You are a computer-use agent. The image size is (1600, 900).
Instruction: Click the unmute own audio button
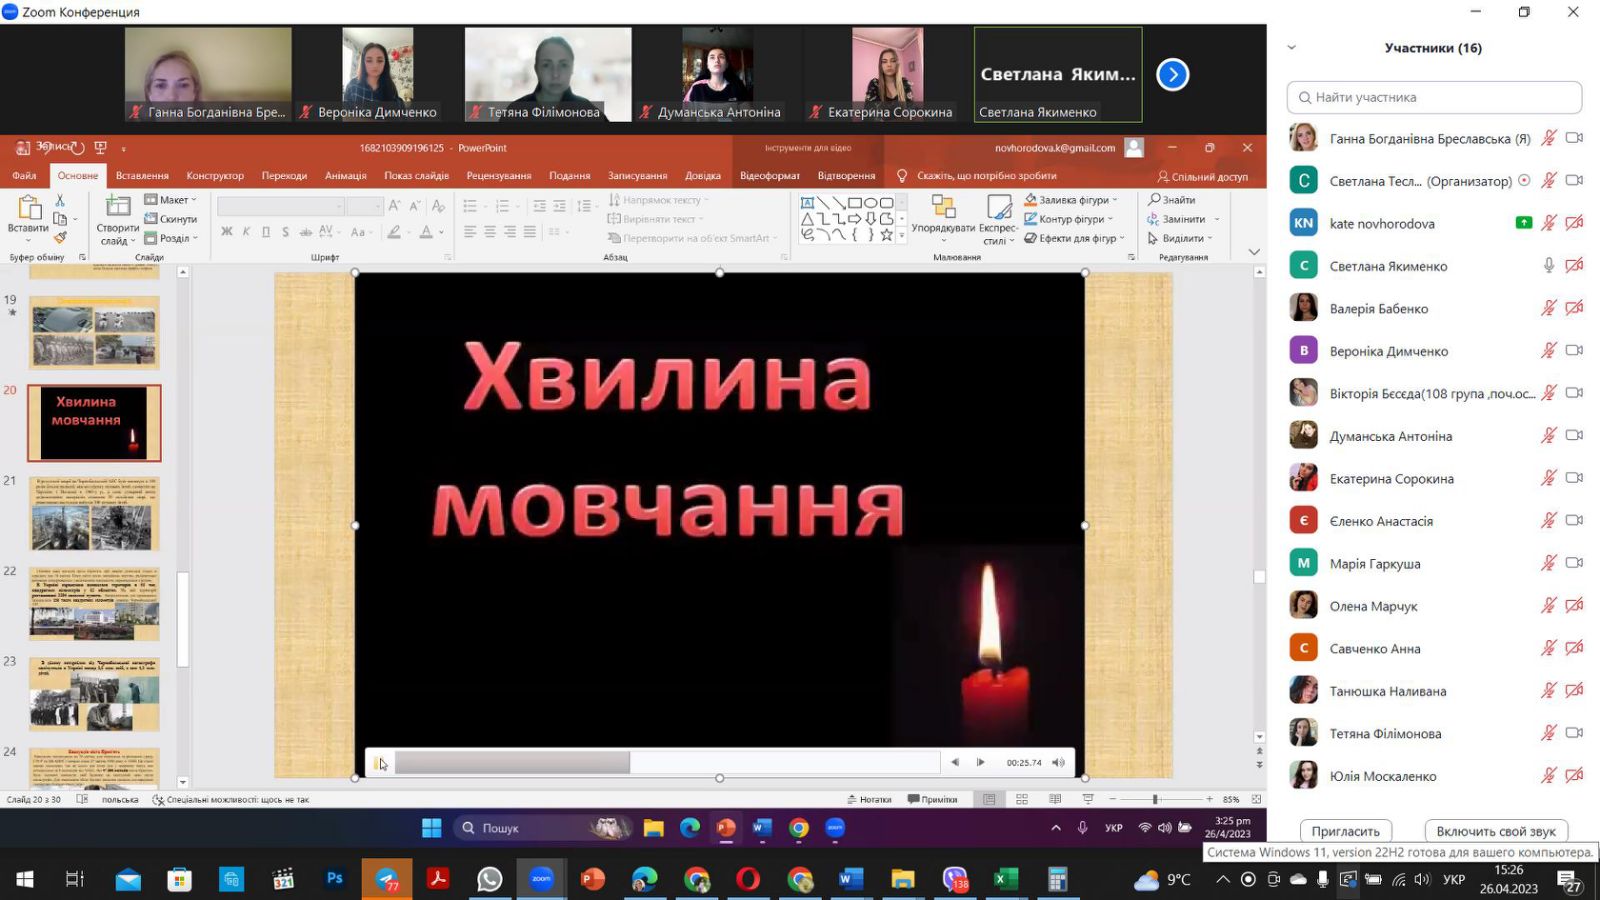tap(1495, 831)
